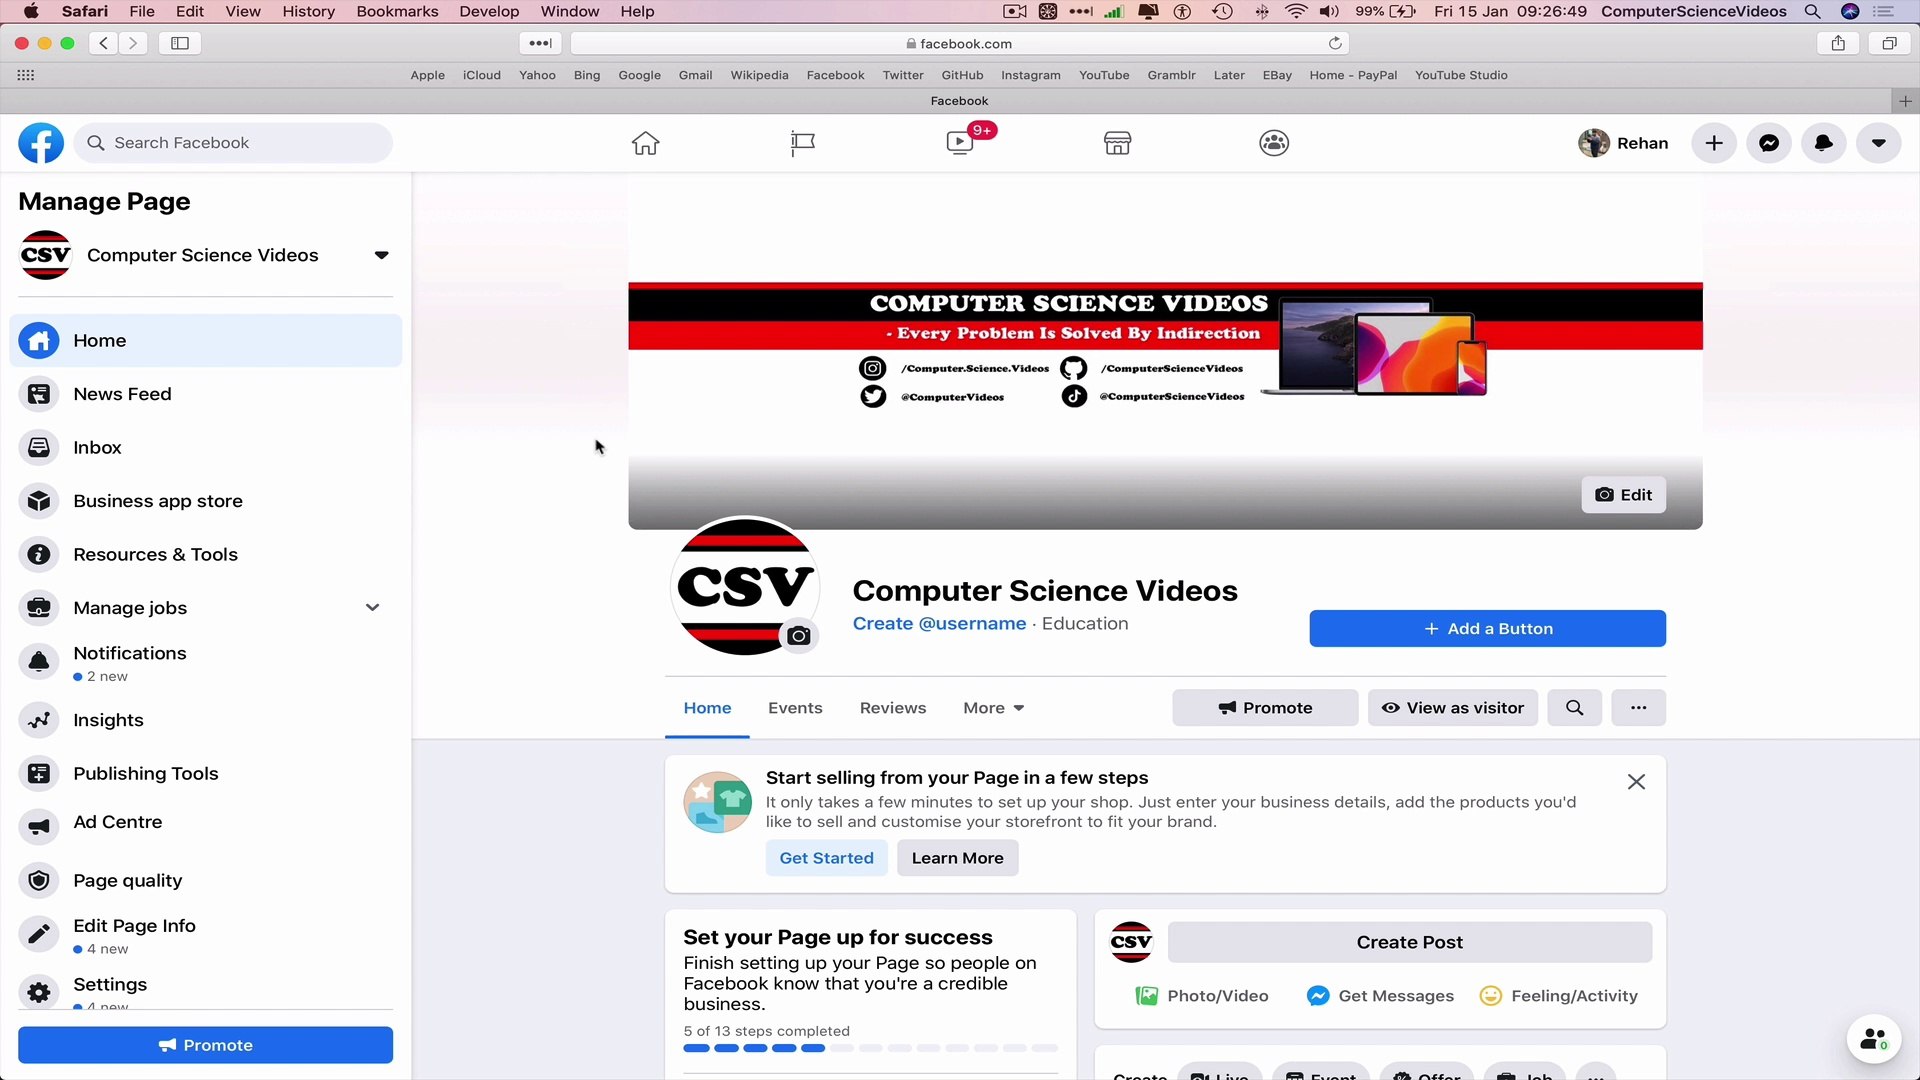Open Groups from the top navigation bar
Image resolution: width=1920 pixels, height=1080 pixels.
[x=1273, y=143]
